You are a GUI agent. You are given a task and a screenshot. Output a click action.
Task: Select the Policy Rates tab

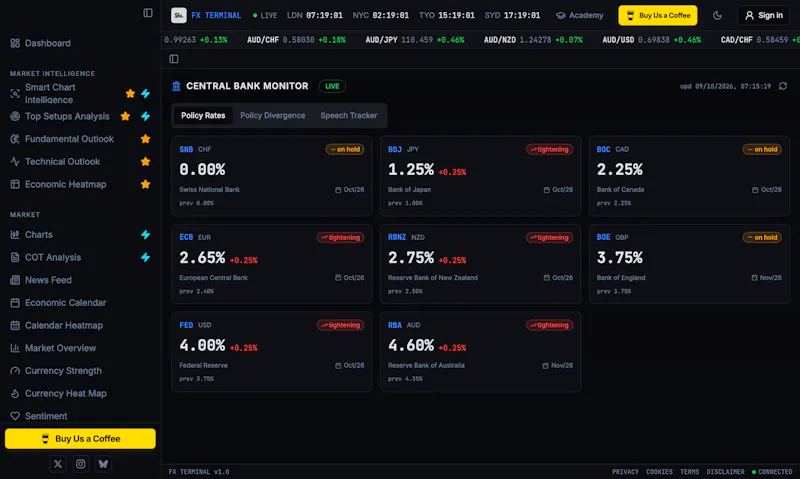203,115
